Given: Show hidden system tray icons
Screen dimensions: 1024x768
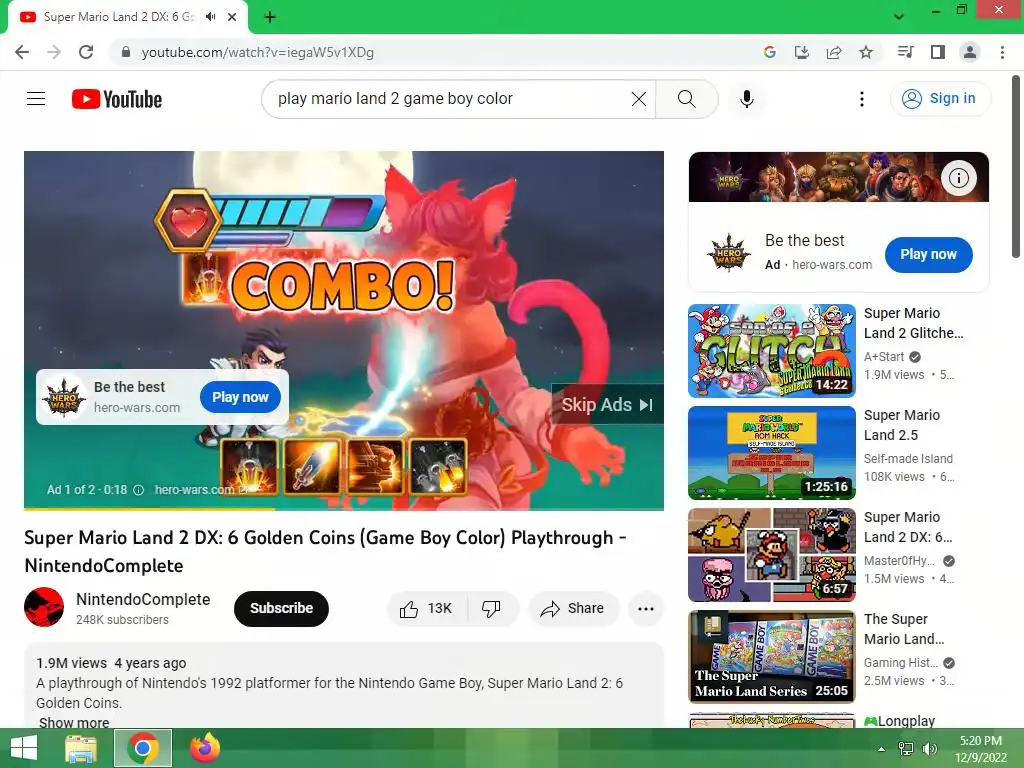Looking at the screenshot, I should (881, 749).
